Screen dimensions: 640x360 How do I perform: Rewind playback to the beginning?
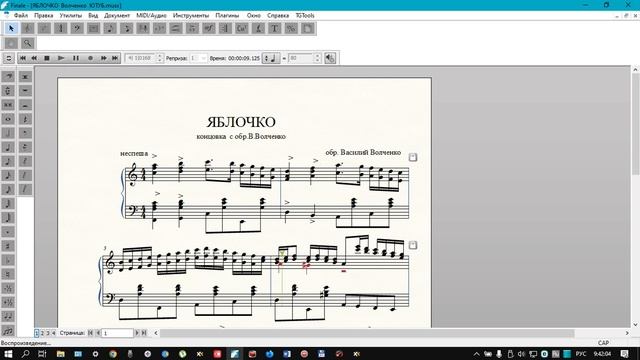pos(23,58)
